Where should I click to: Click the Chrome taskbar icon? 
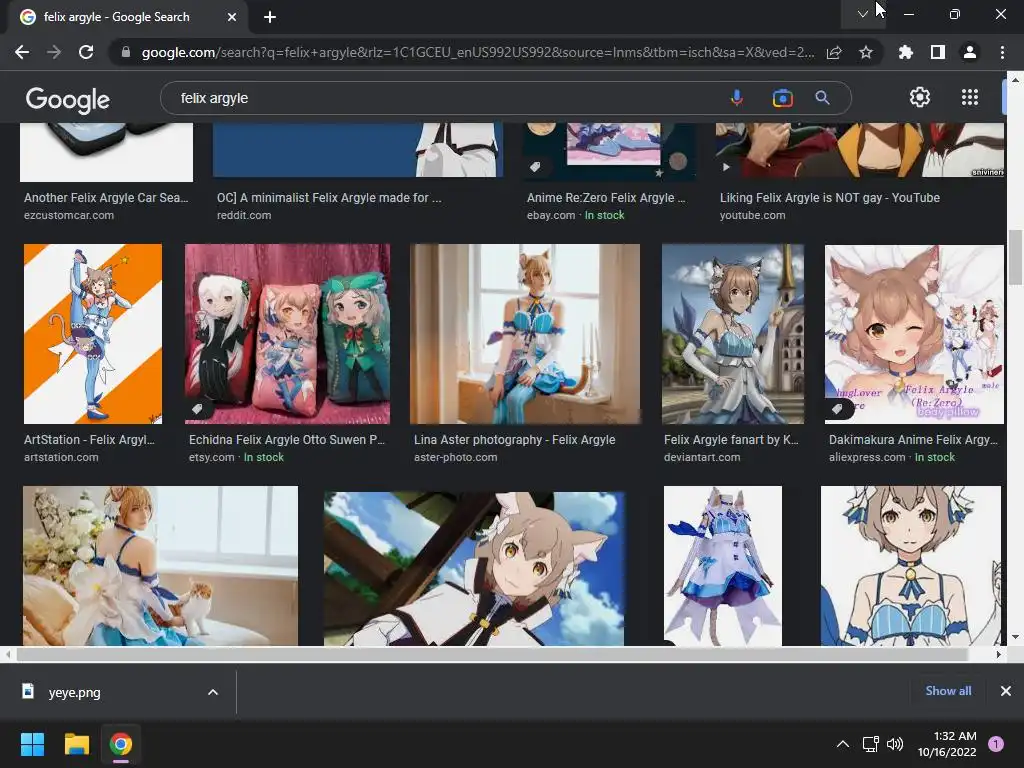tap(121, 744)
